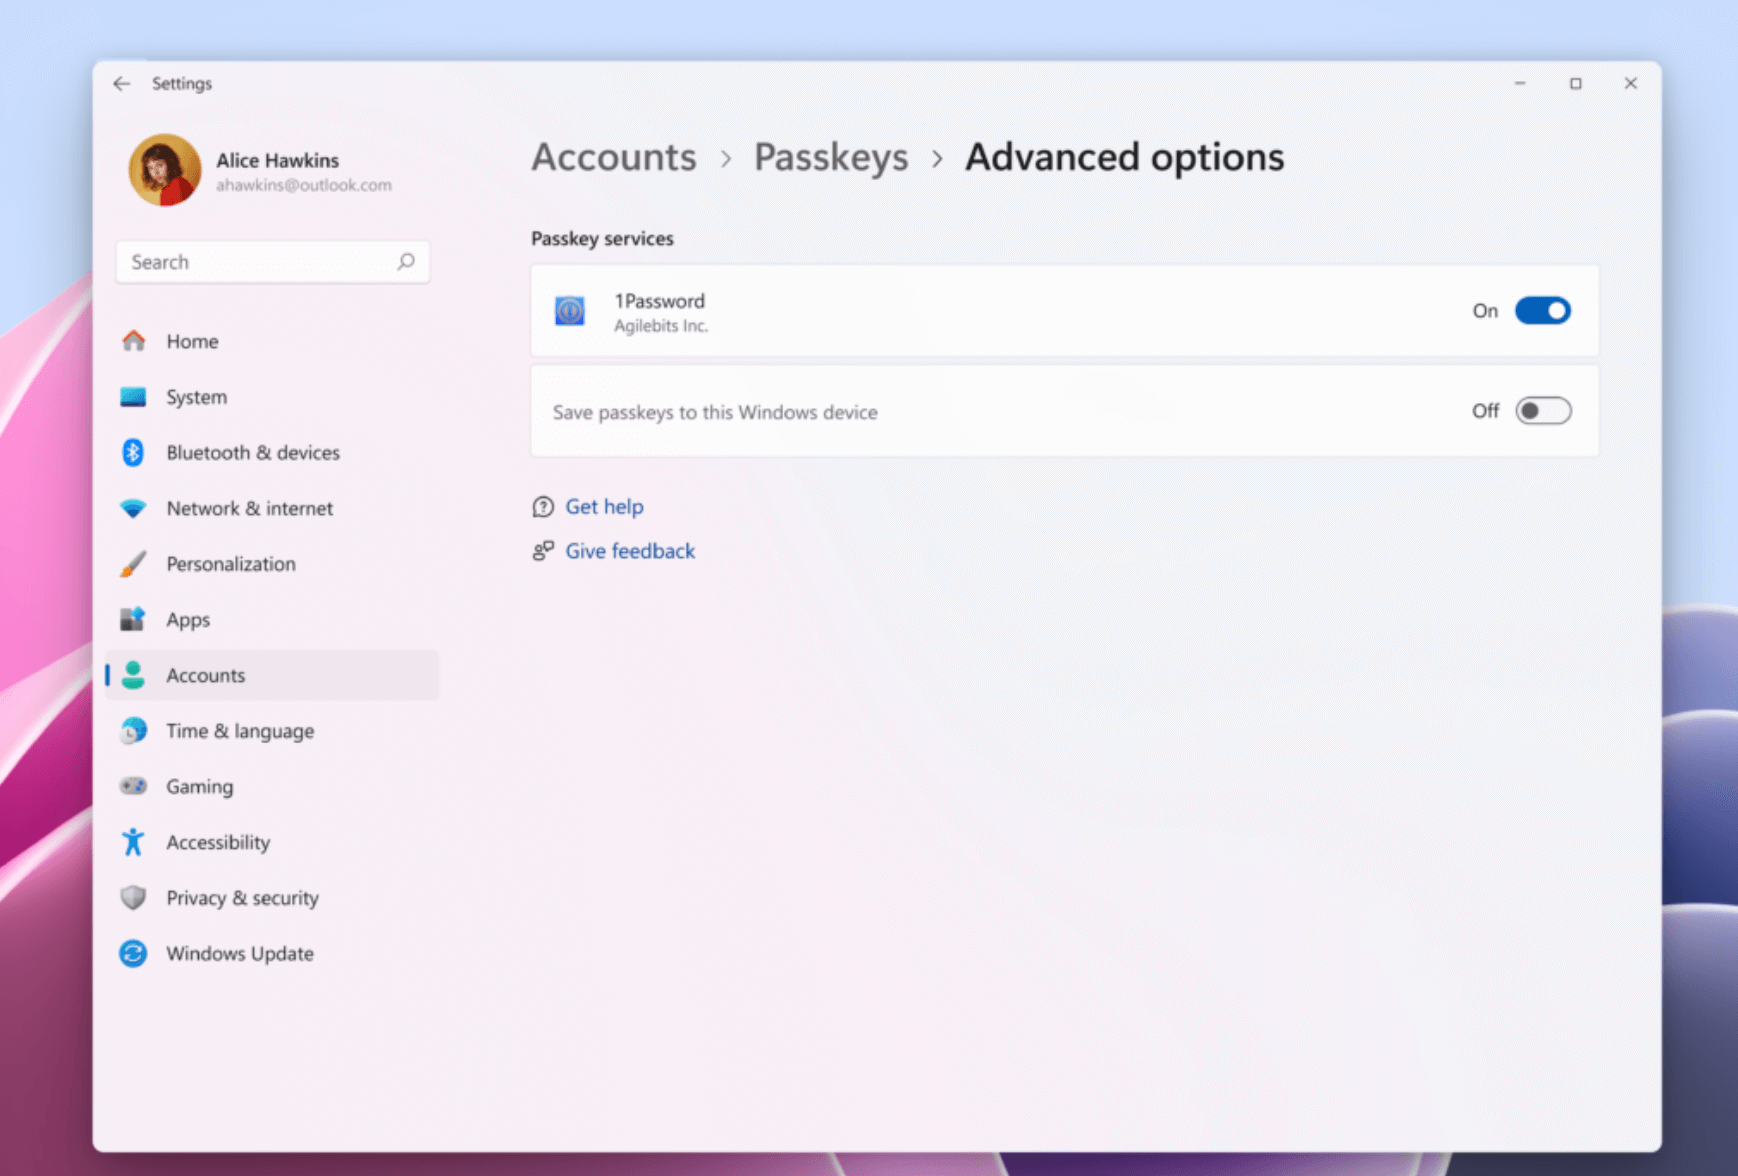
Task: Navigate back with the arrow button
Action: [x=121, y=84]
